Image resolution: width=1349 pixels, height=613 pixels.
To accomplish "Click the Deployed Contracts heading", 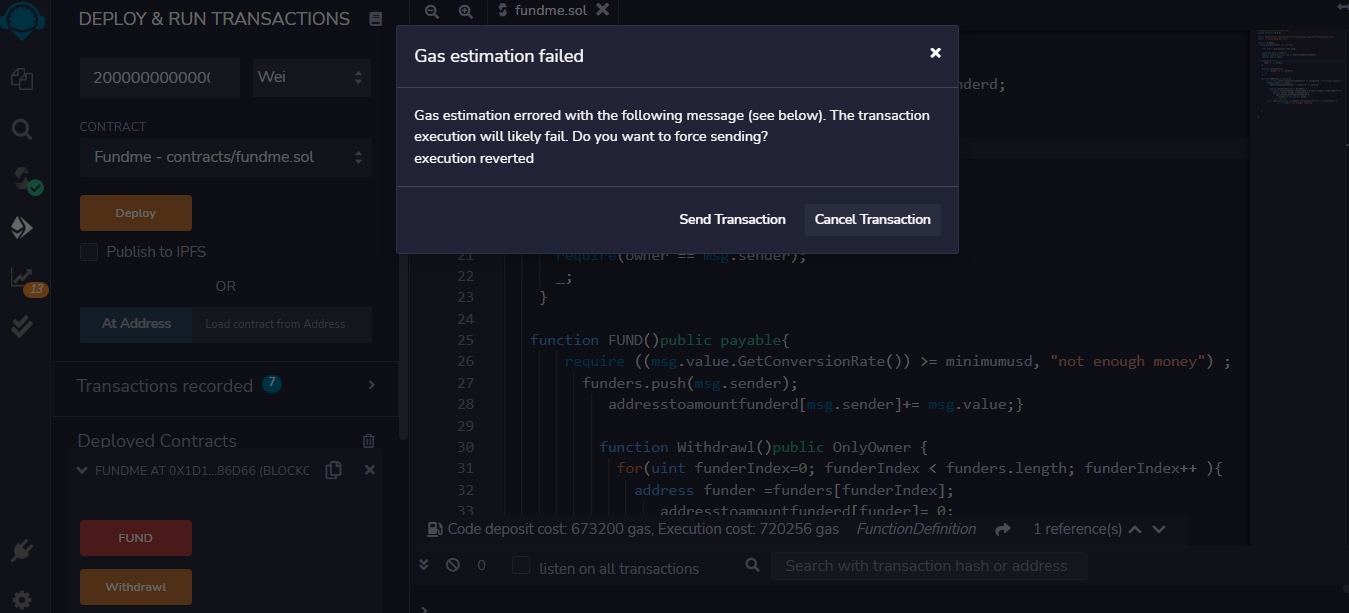I will pyautogui.click(x=157, y=441).
